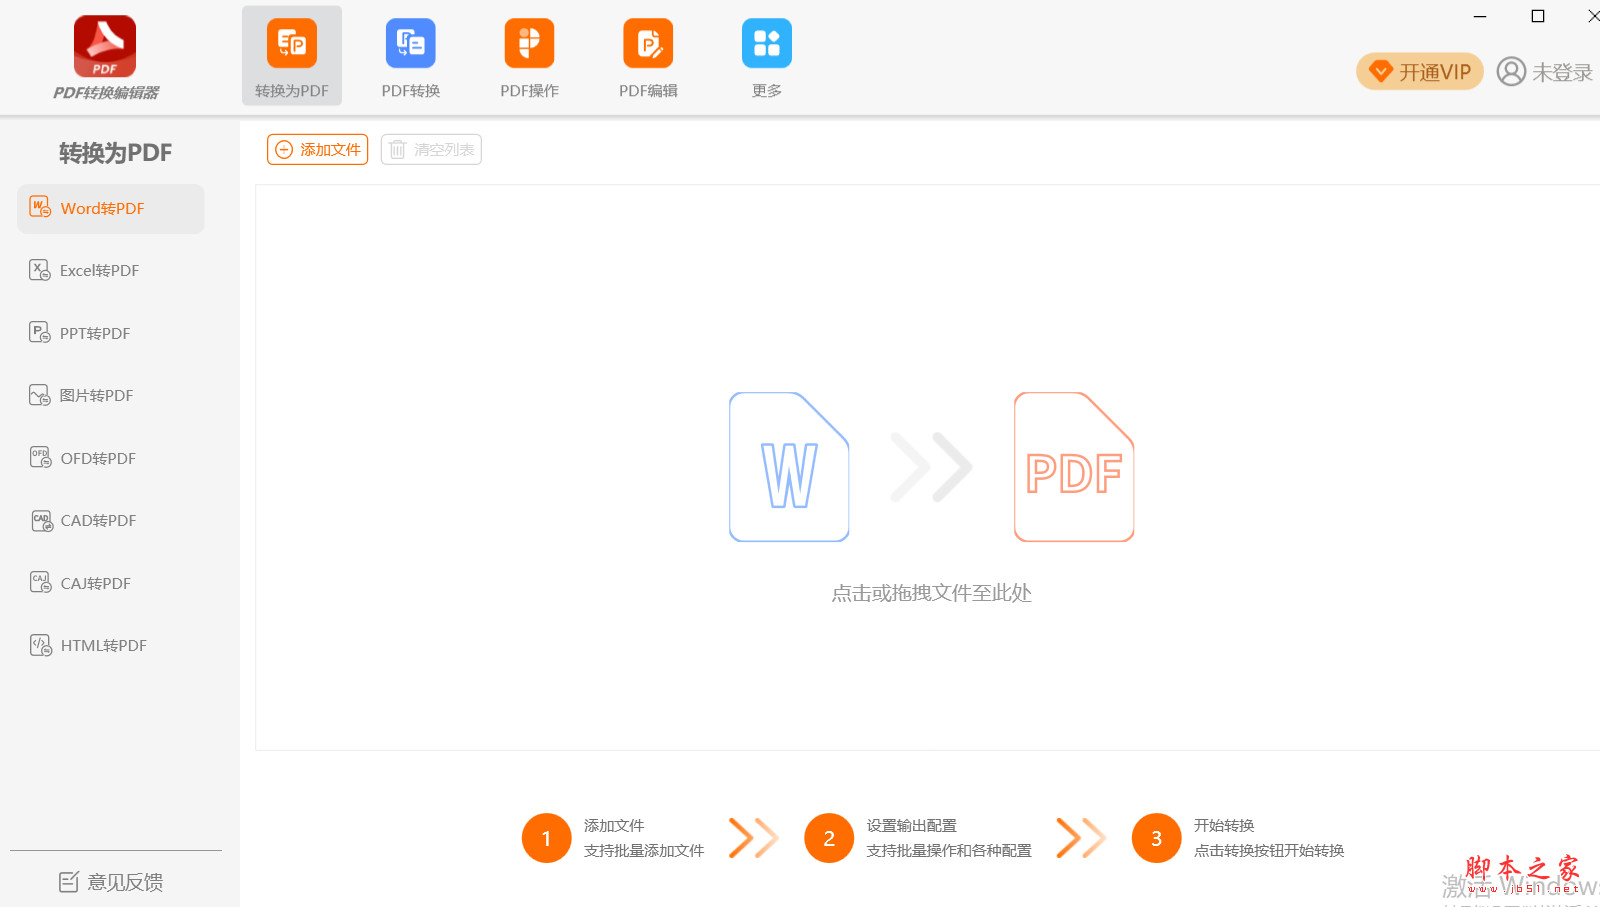
Task: Maximize the application window
Action: click(1538, 16)
